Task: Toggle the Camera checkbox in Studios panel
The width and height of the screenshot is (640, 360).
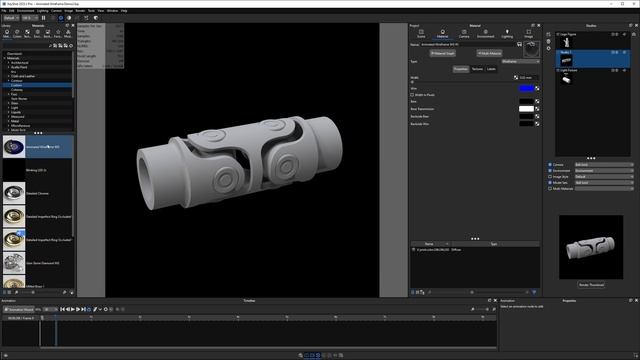Action: (550, 164)
